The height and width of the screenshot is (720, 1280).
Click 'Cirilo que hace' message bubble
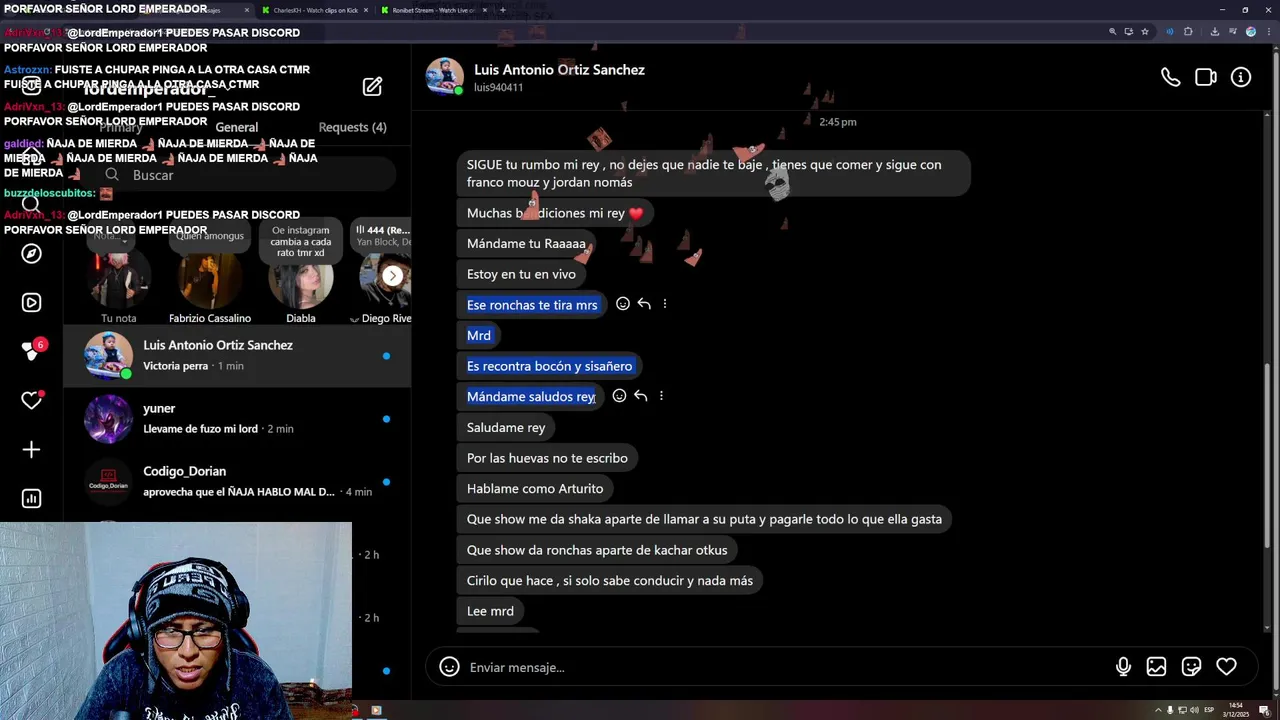pos(610,580)
